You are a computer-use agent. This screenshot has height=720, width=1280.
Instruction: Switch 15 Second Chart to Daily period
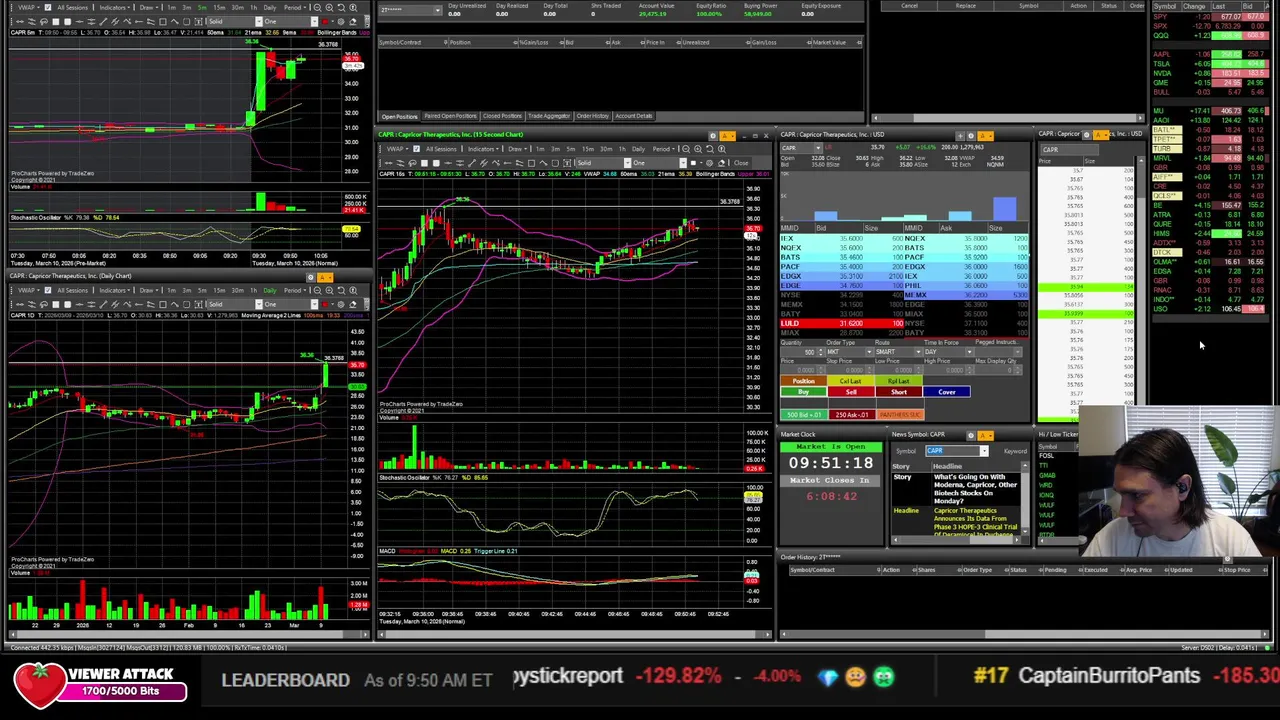638,149
